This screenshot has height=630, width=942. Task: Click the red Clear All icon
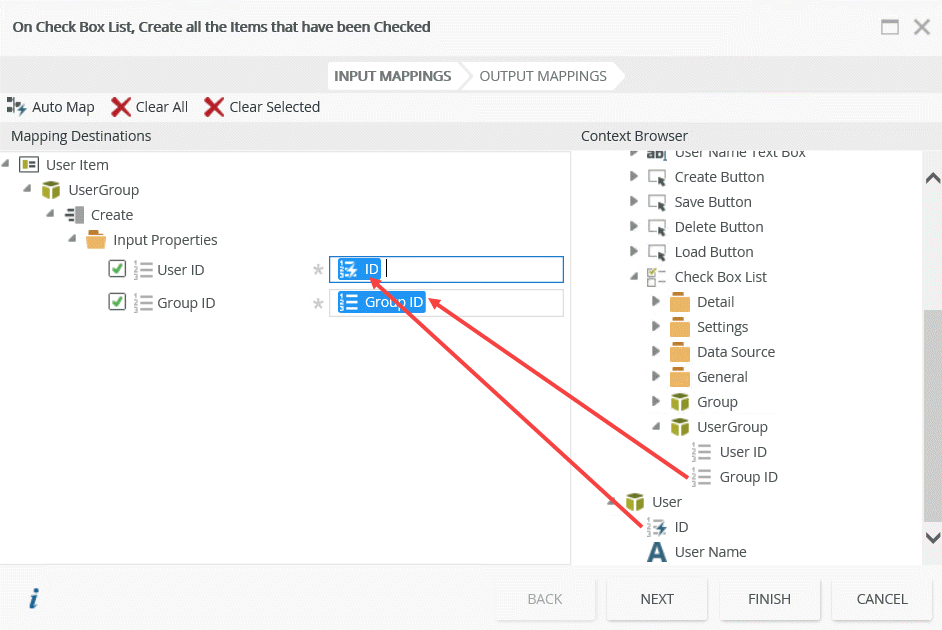pyautogui.click(x=121, y=106)
